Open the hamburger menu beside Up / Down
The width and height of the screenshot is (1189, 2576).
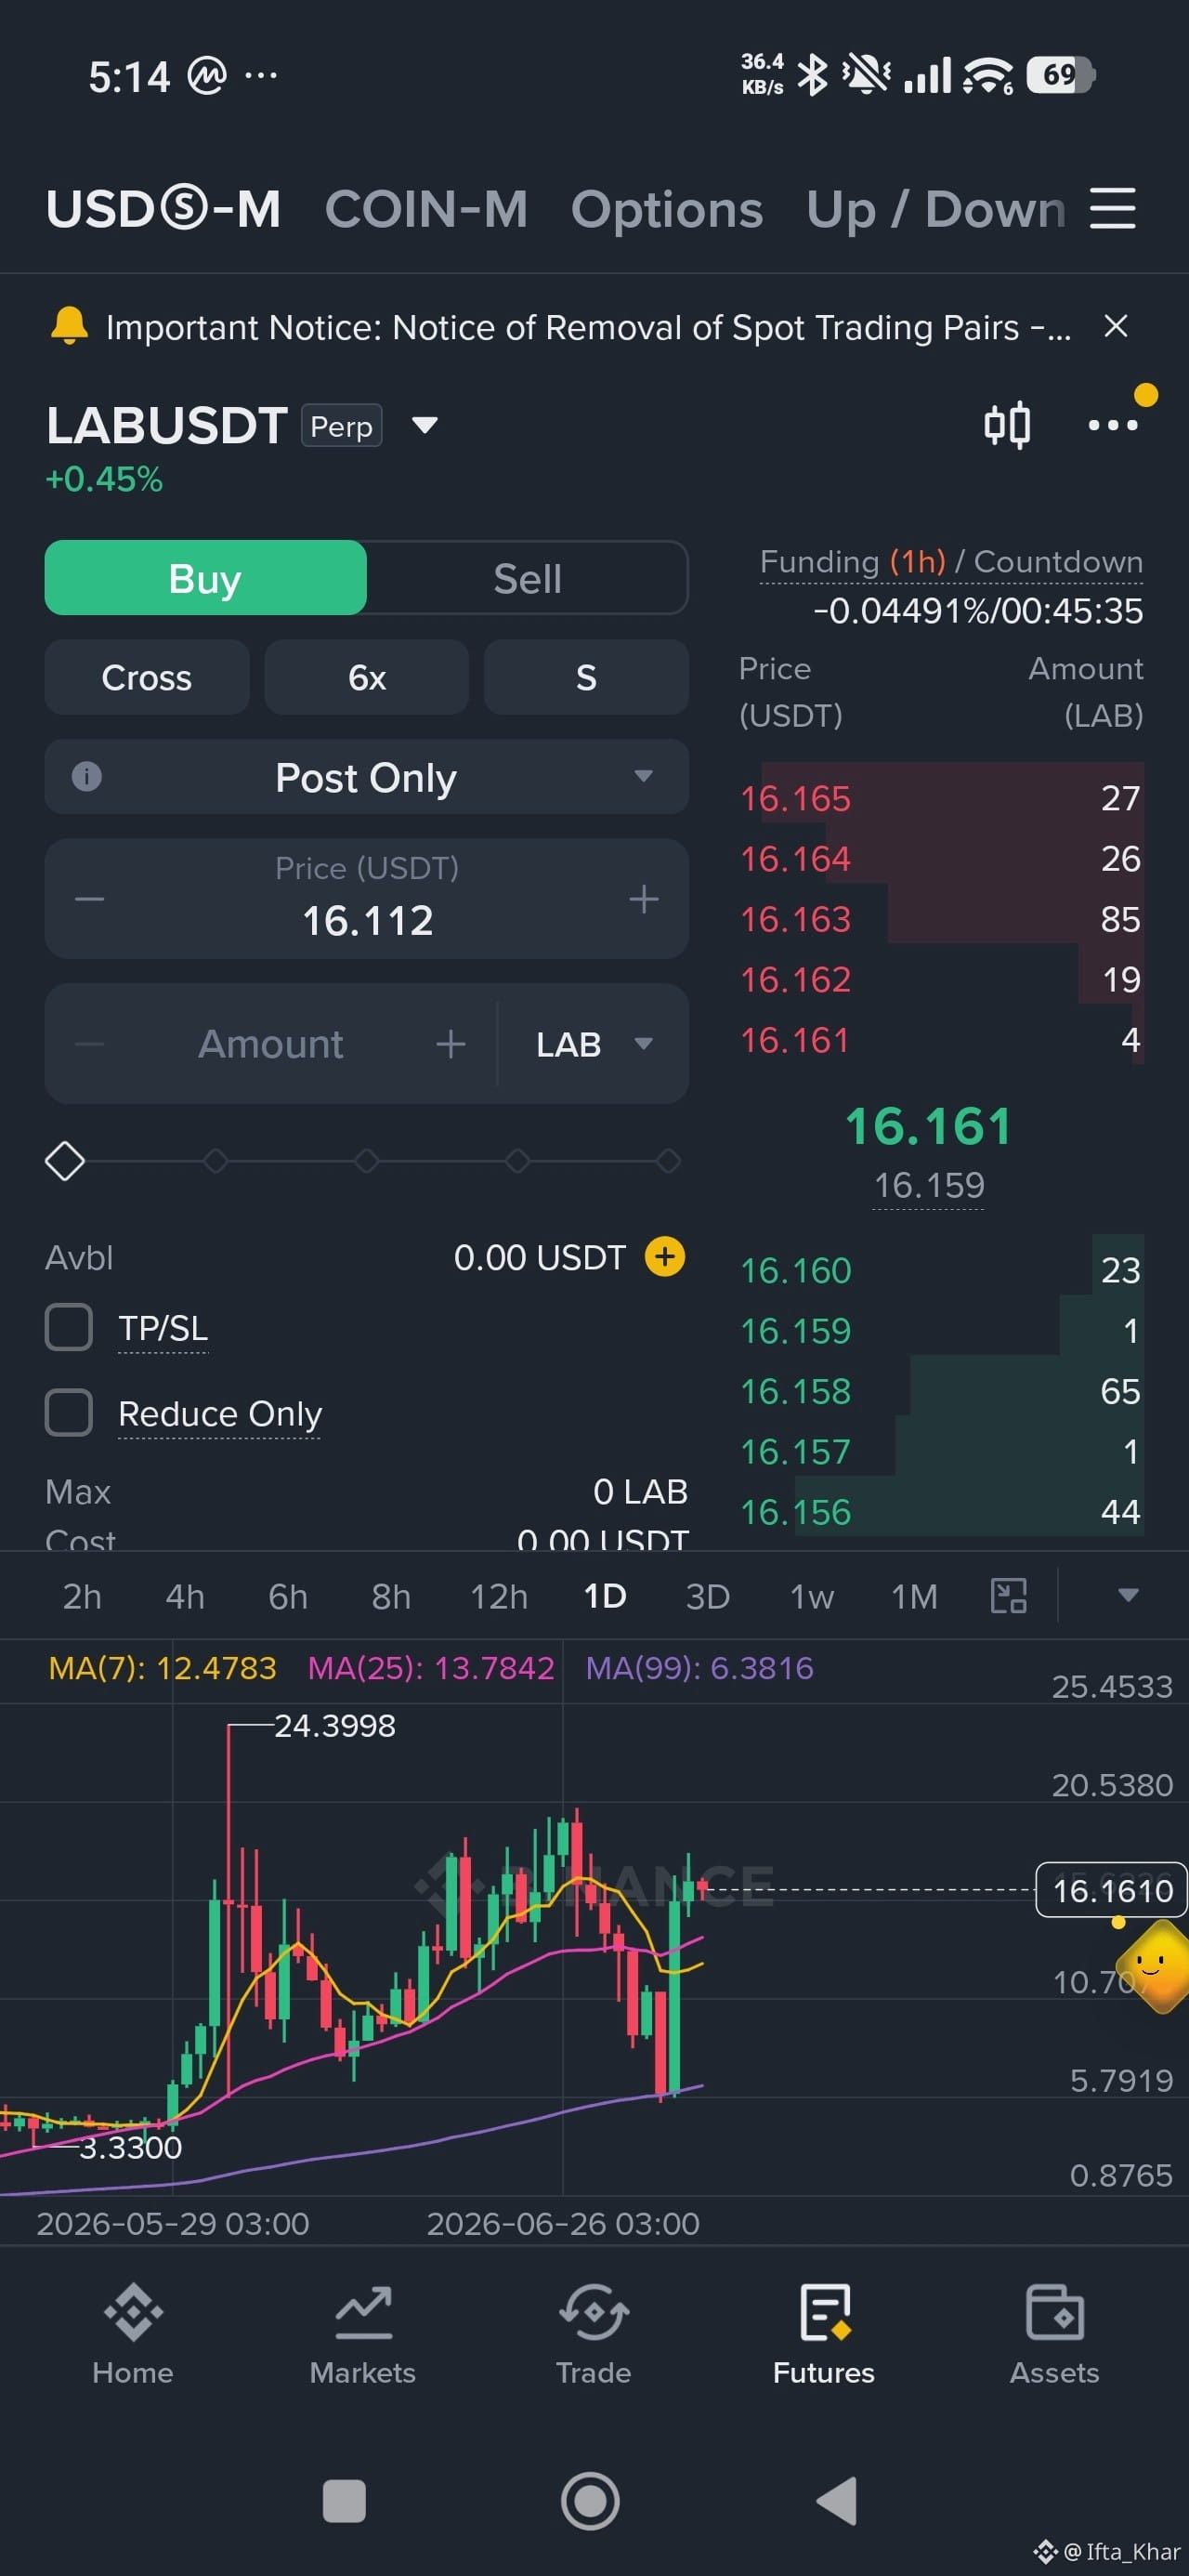pos(1112,208)
